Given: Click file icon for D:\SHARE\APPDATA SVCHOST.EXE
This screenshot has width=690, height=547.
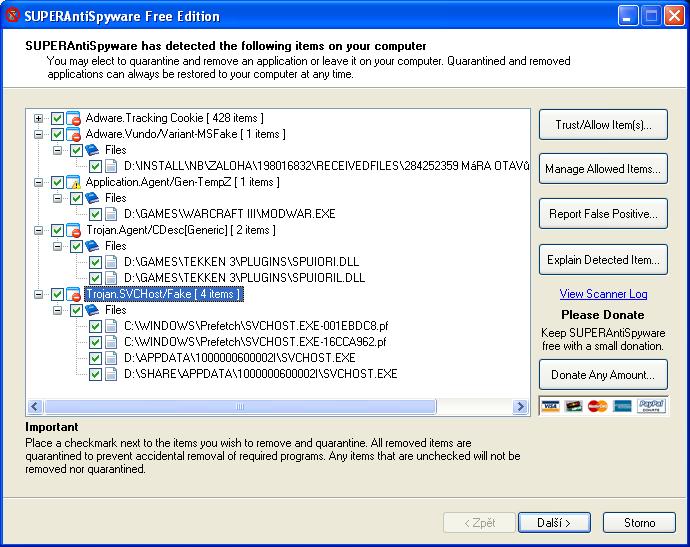Looking at the screenshot, I should pyautogui.click(x=111, y=374).
